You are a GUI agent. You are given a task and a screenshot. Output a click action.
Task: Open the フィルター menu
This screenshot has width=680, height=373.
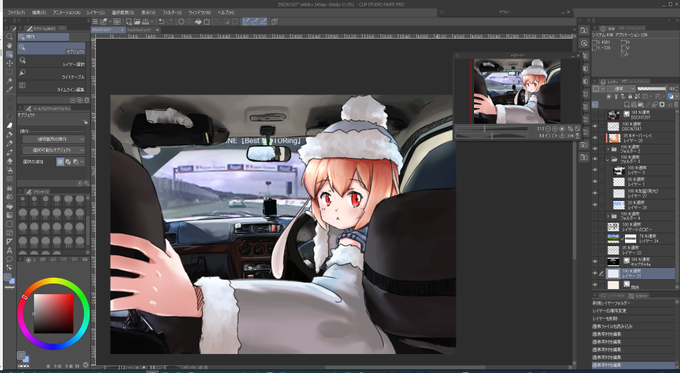[x=172, y=13]
